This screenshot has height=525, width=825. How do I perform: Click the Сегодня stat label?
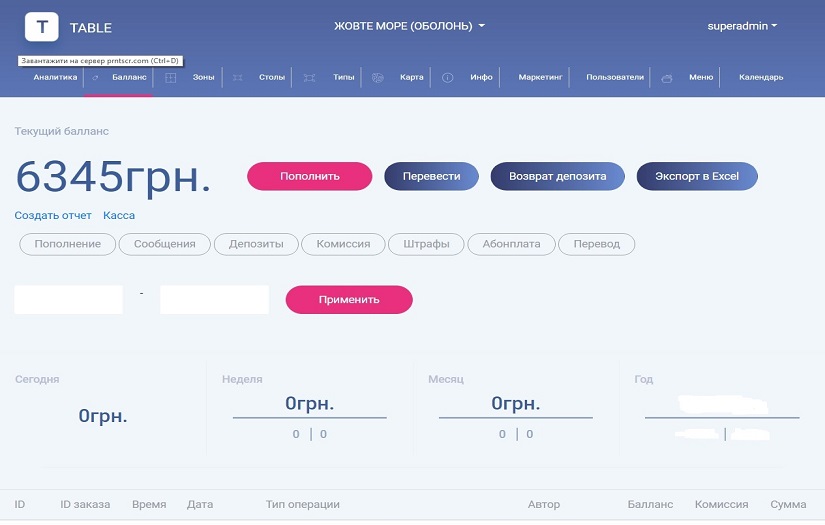tap(37, 379)
